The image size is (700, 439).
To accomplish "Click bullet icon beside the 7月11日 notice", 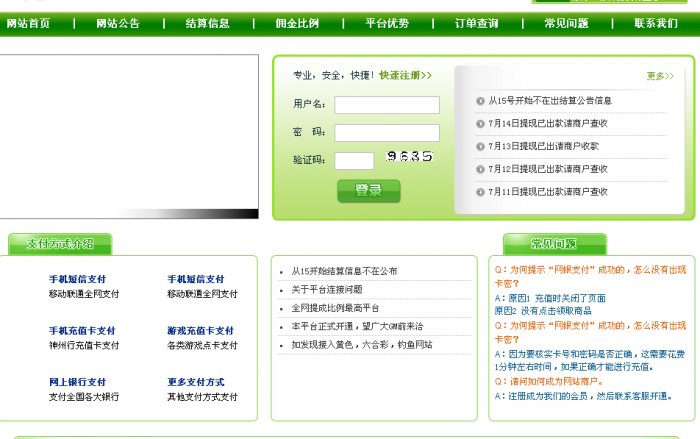I will click(480, 192).
